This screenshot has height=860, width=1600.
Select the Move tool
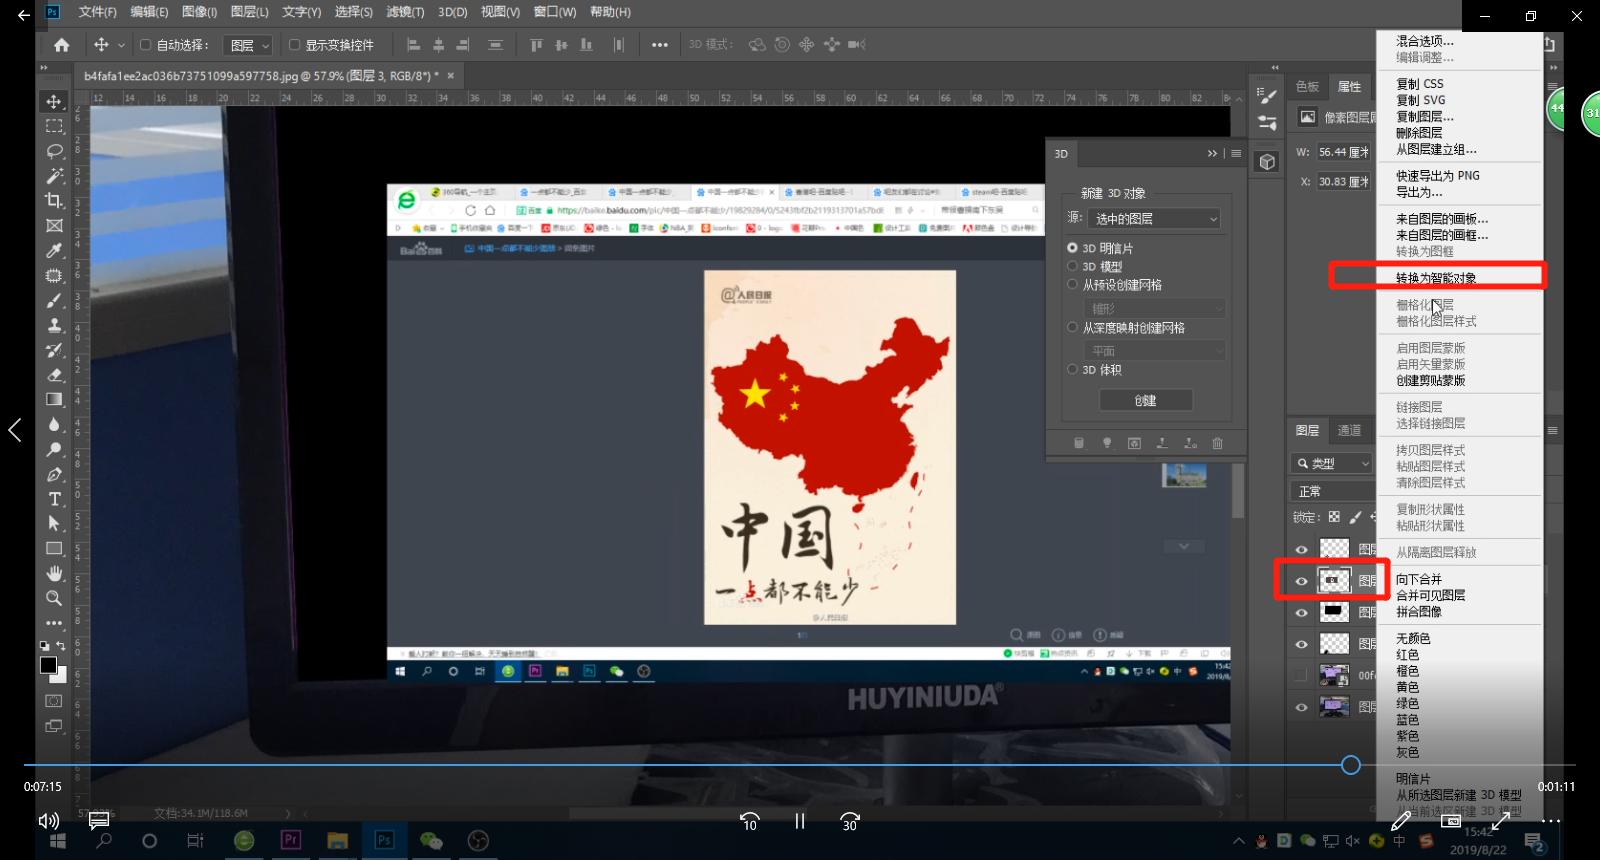click(x=54, y=101)
